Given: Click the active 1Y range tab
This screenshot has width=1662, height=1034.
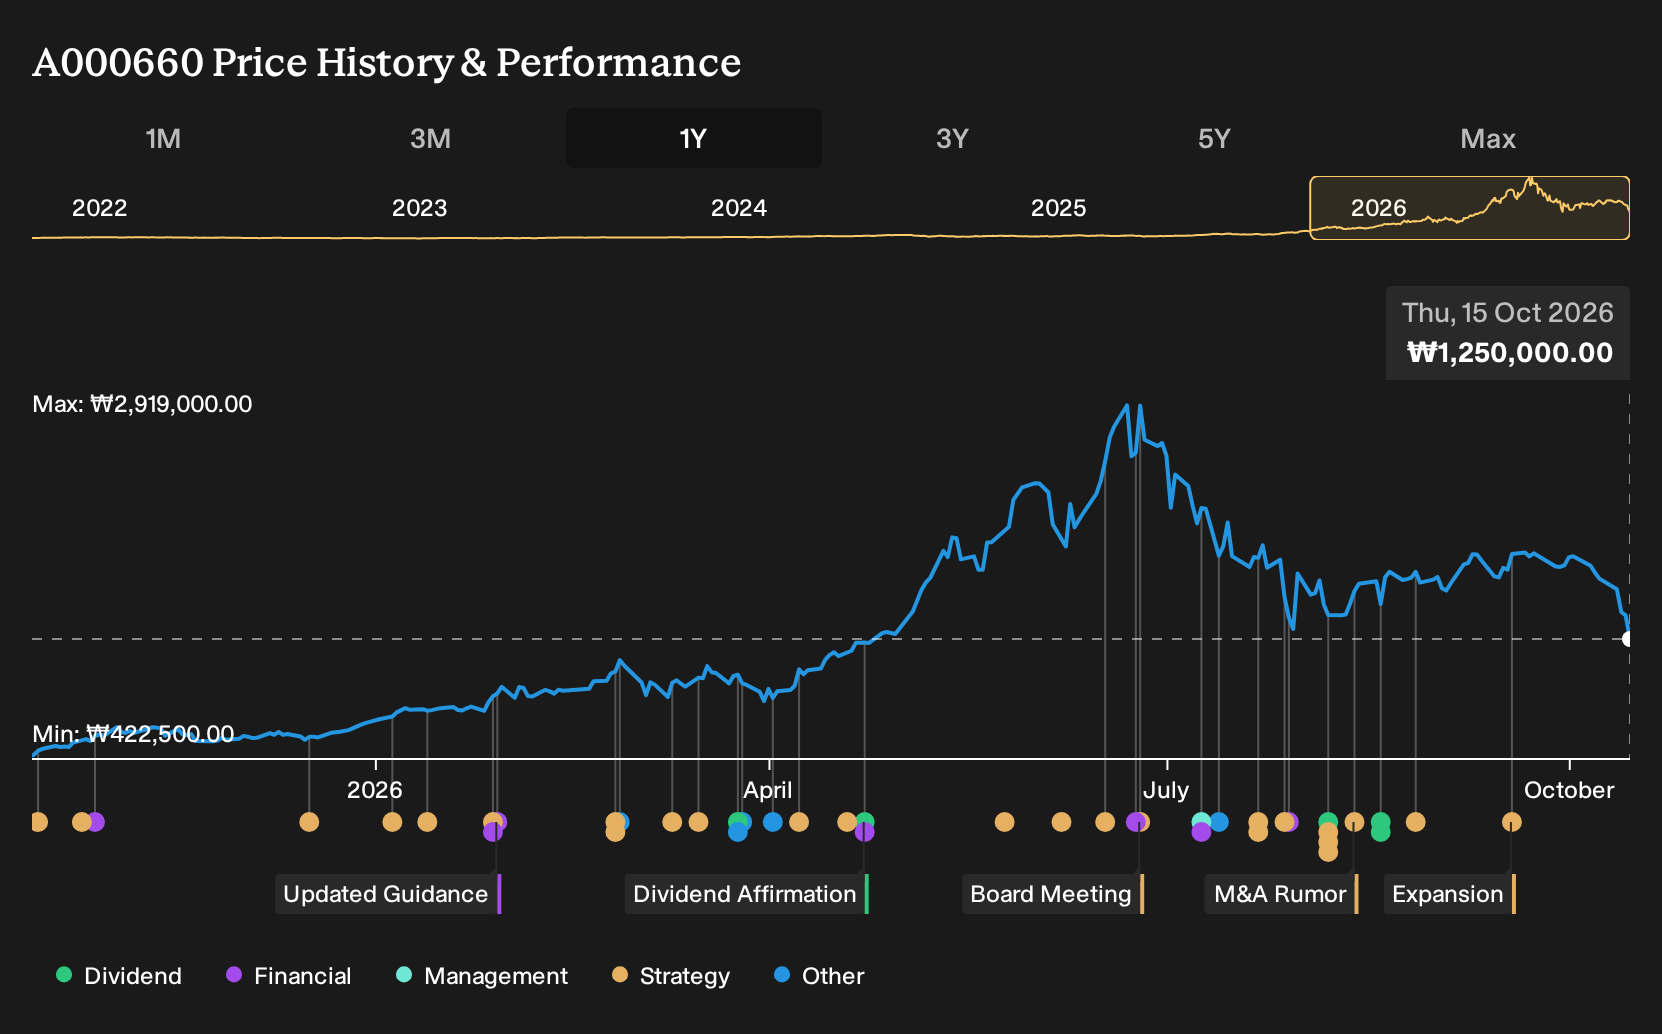Looking at the screenshot, I should (694, 138).
